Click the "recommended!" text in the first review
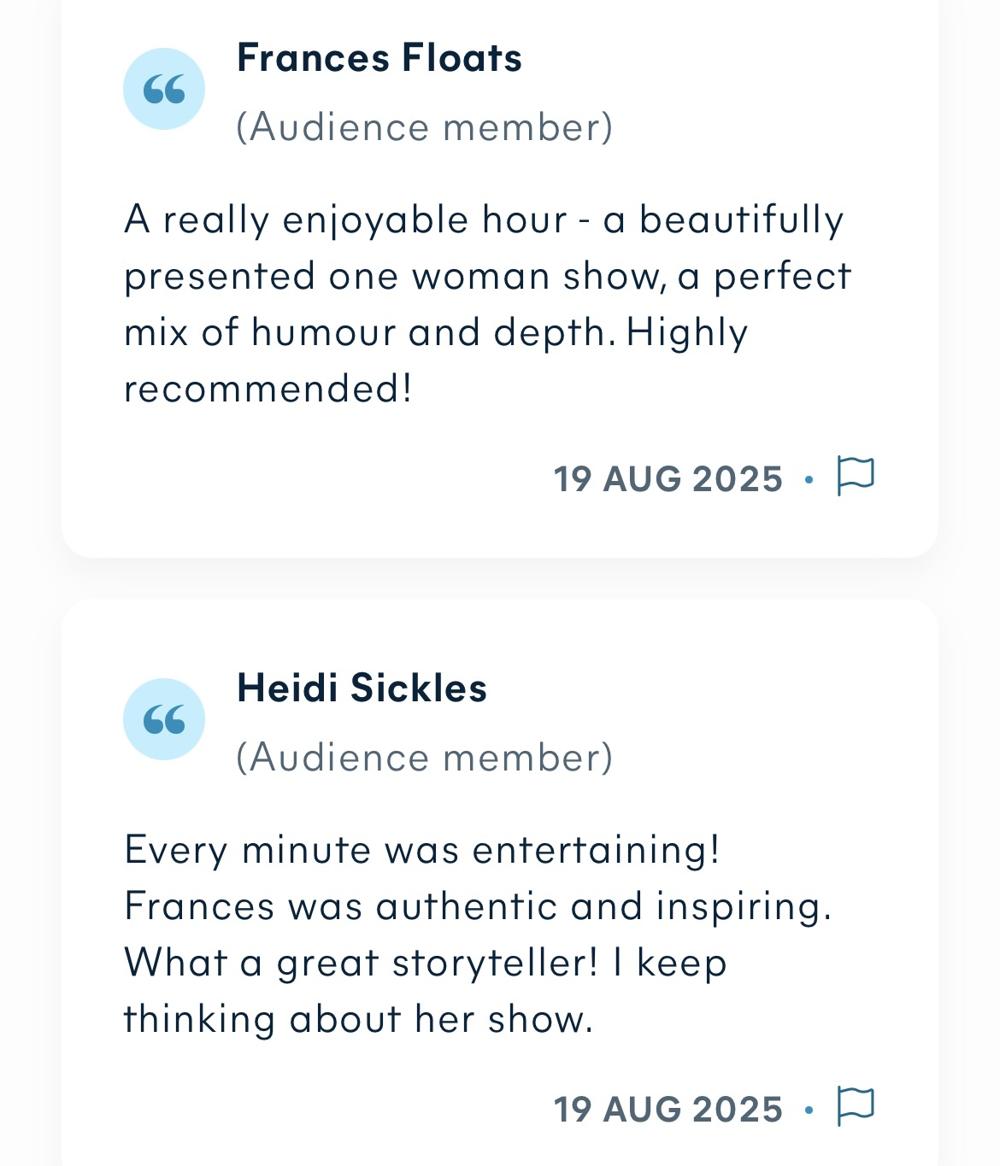 pyautogui.click(x=268, y=388)
